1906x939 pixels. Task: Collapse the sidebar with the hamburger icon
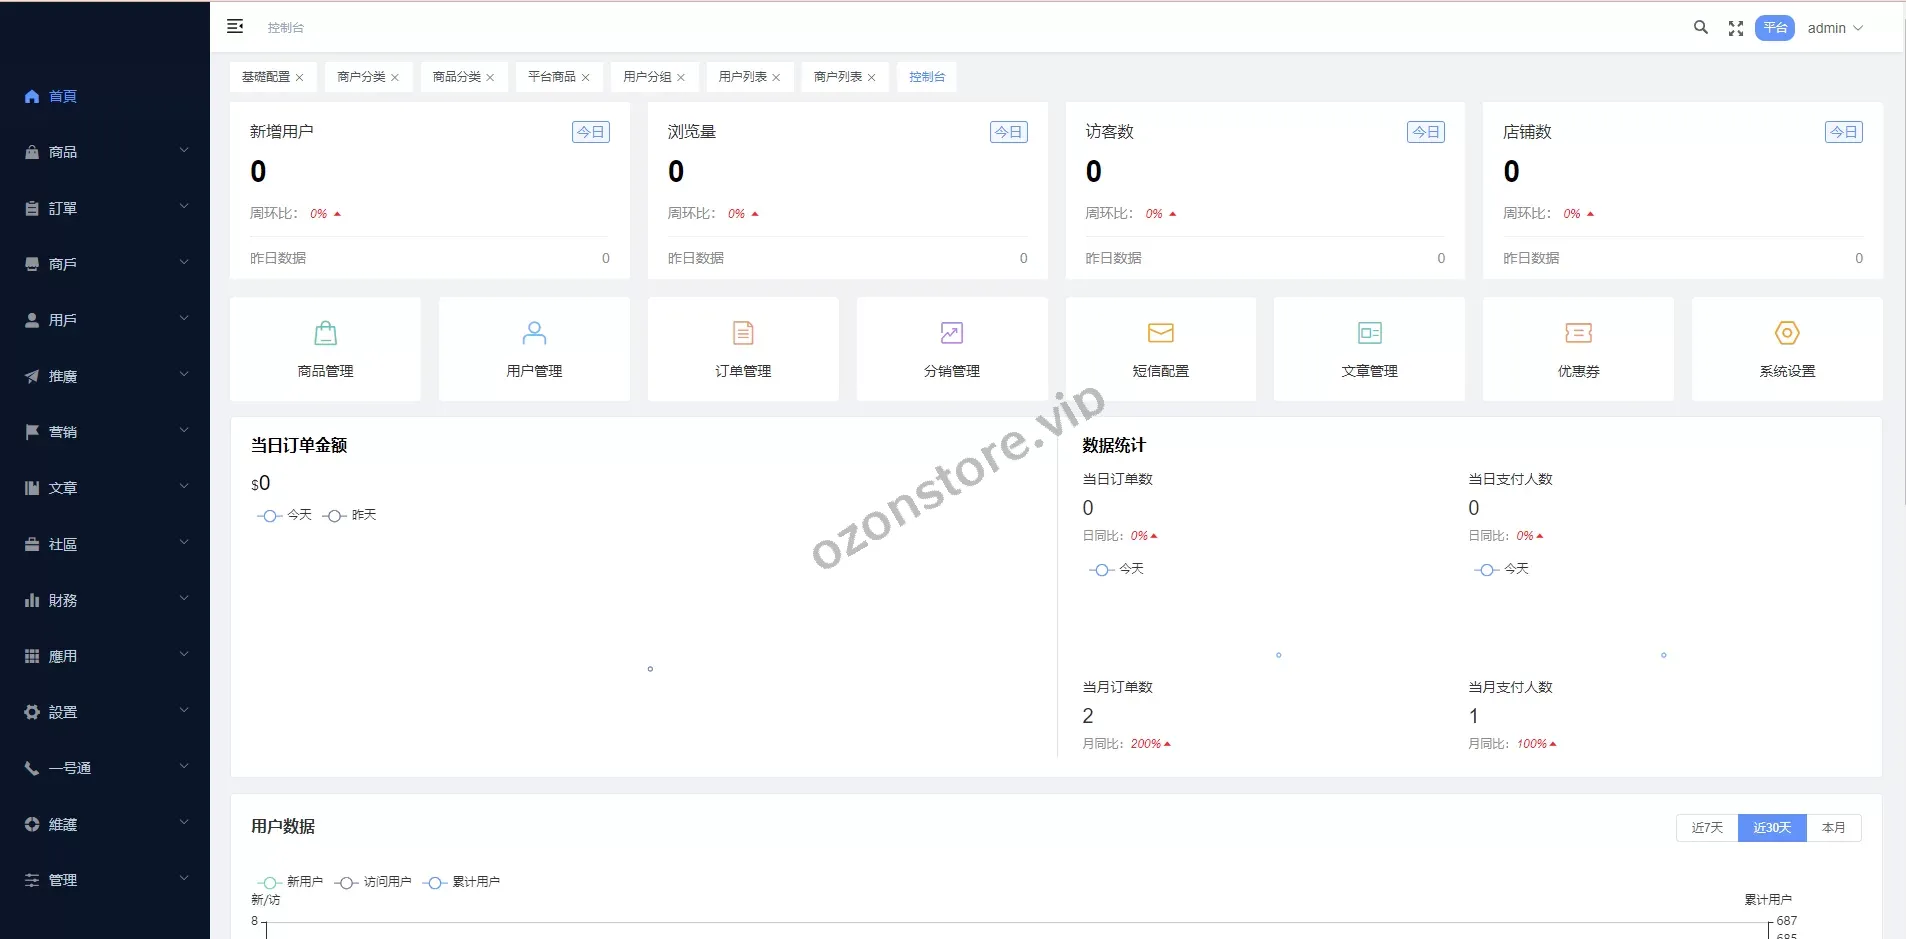[x=235, y=27]
